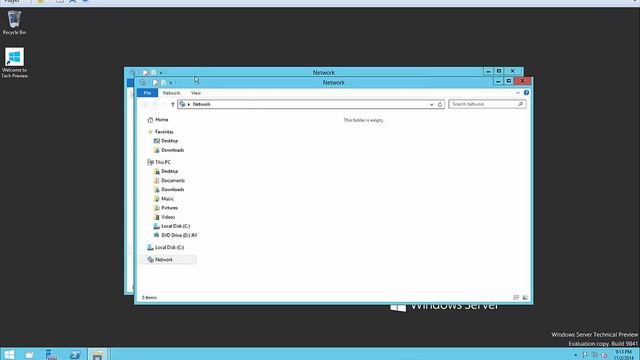Minimize the front Network window

pos(498,81)
